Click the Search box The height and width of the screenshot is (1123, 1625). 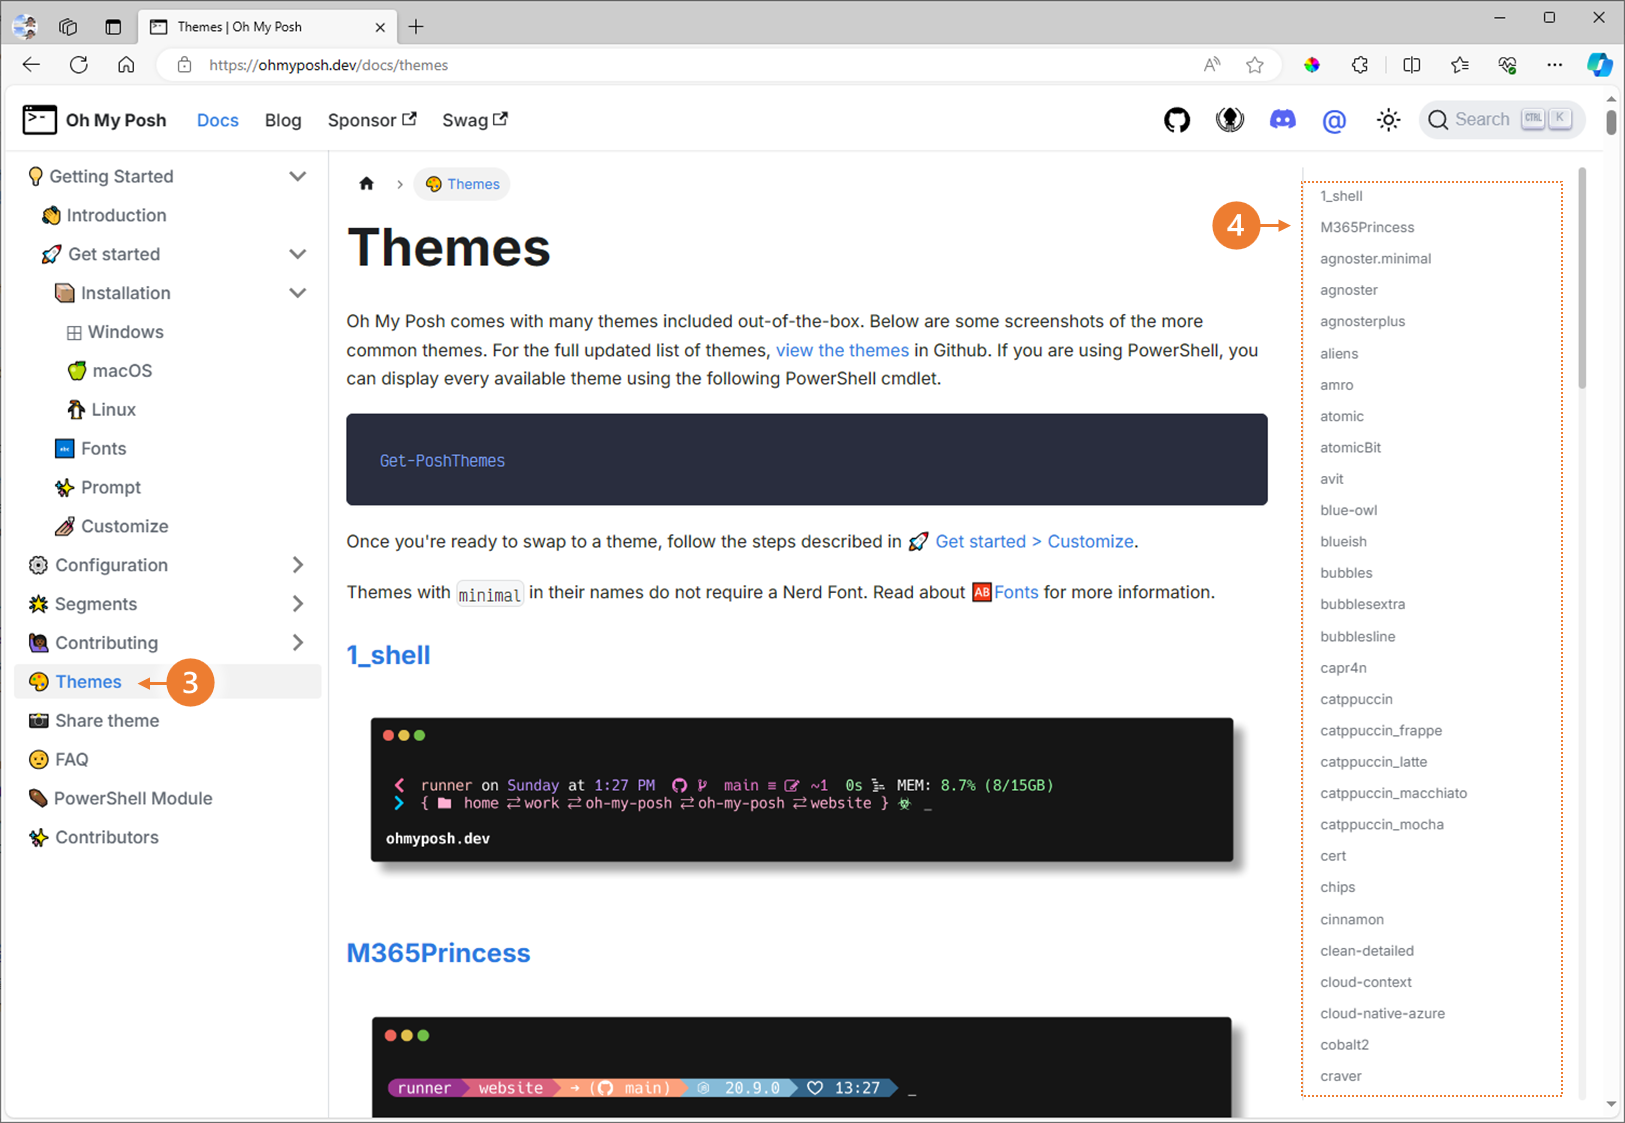pyautogui.click(x=1502, y=120)
